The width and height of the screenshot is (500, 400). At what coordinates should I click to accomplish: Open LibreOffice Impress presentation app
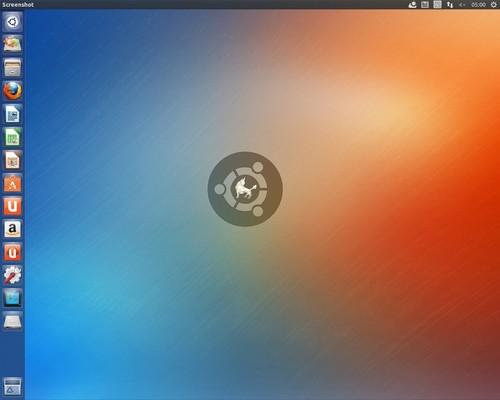click(12, 160)
